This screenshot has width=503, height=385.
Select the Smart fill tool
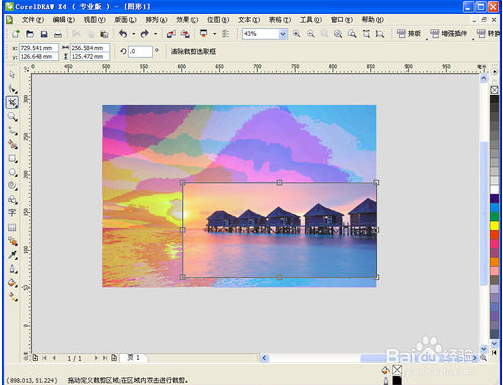(12, 144)
